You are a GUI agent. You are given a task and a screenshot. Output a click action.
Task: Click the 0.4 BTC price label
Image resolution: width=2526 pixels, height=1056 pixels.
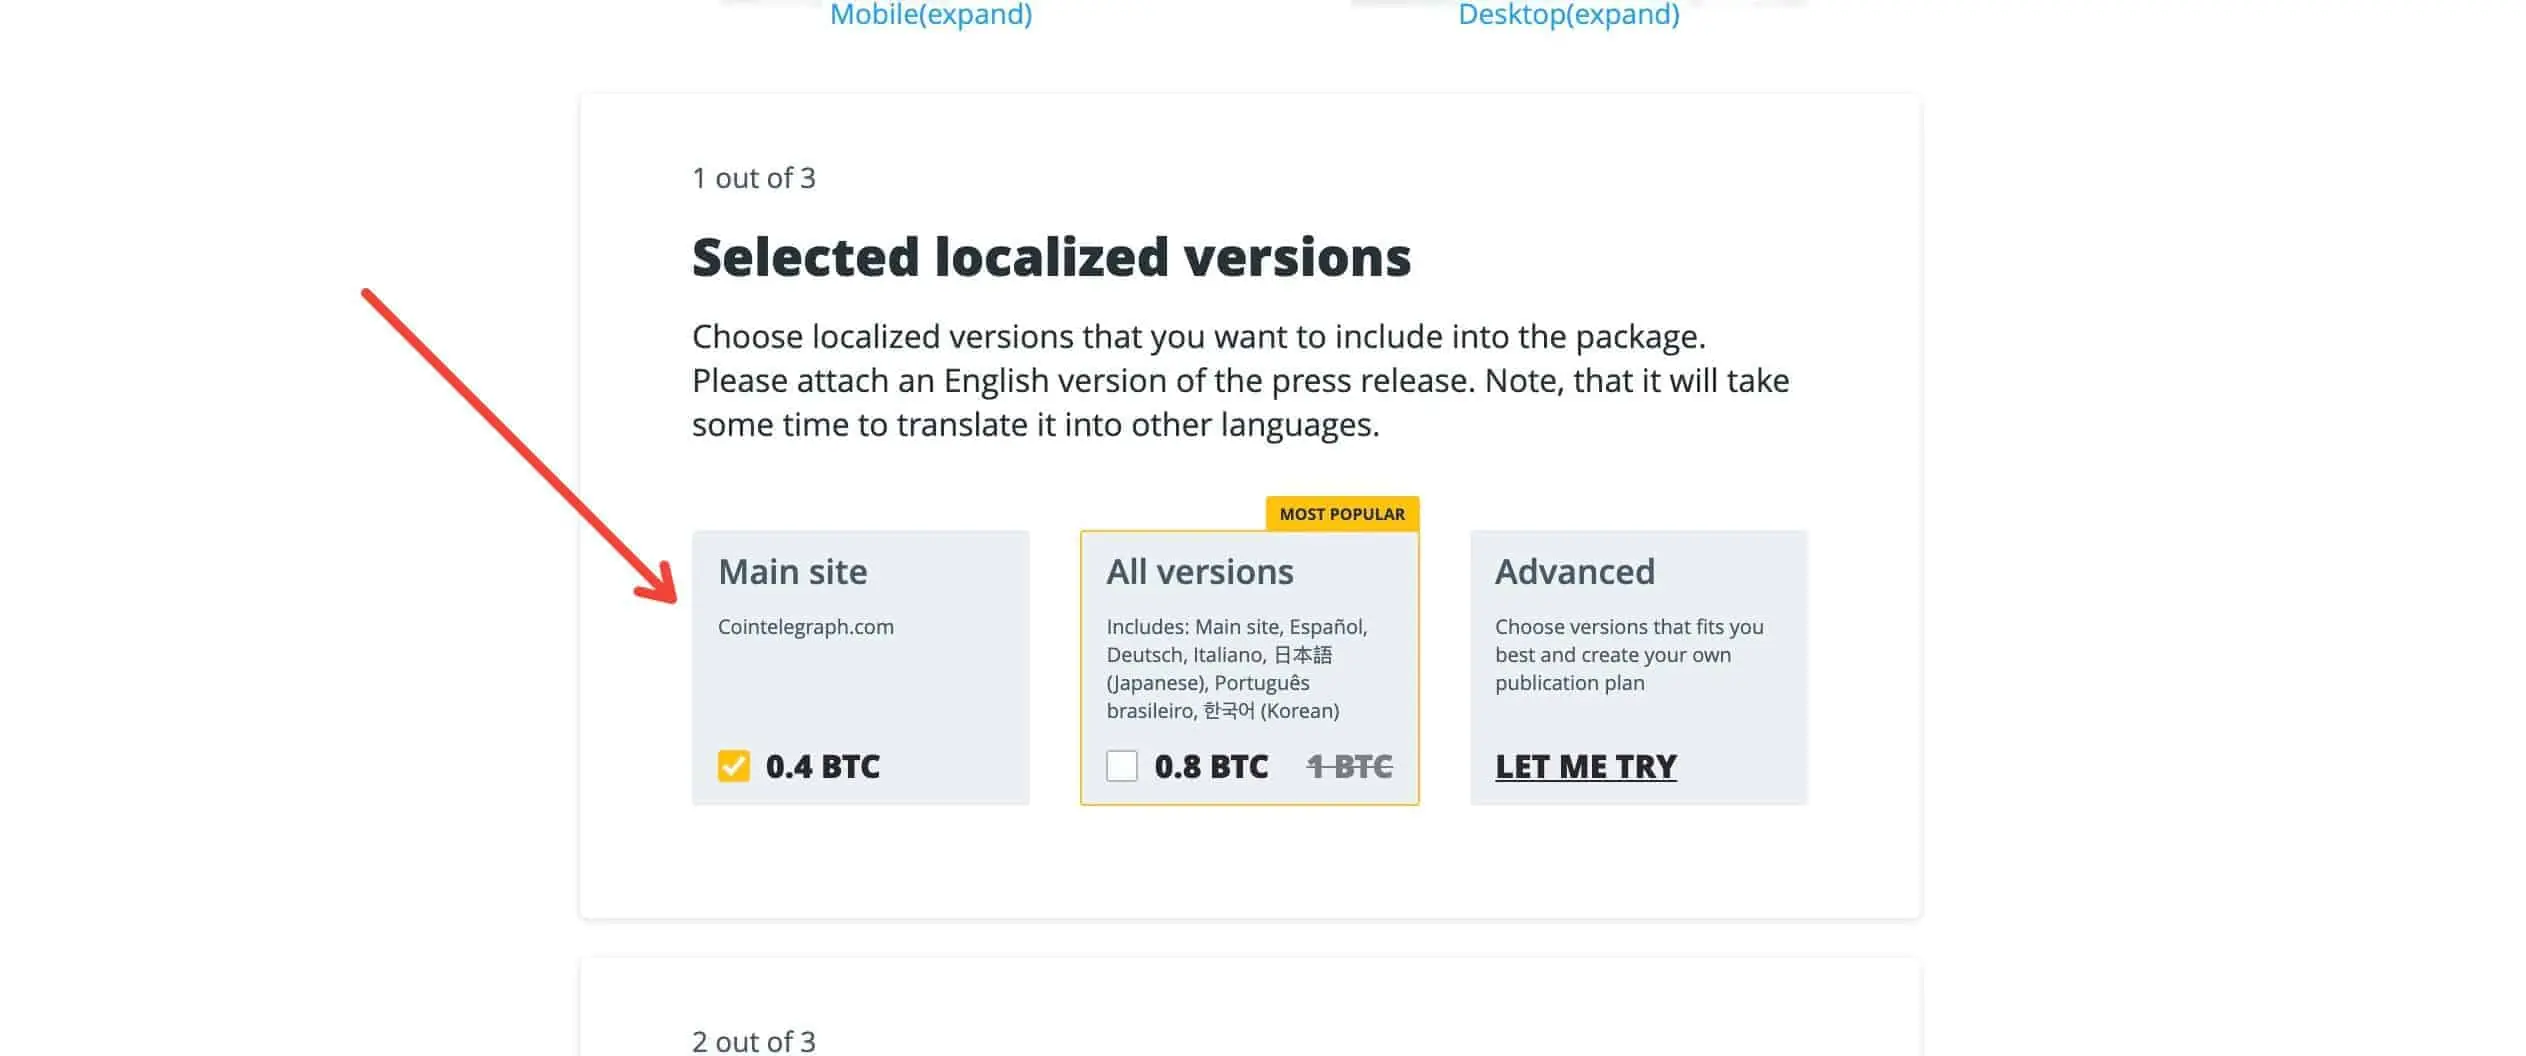click(x=822, y=765)
